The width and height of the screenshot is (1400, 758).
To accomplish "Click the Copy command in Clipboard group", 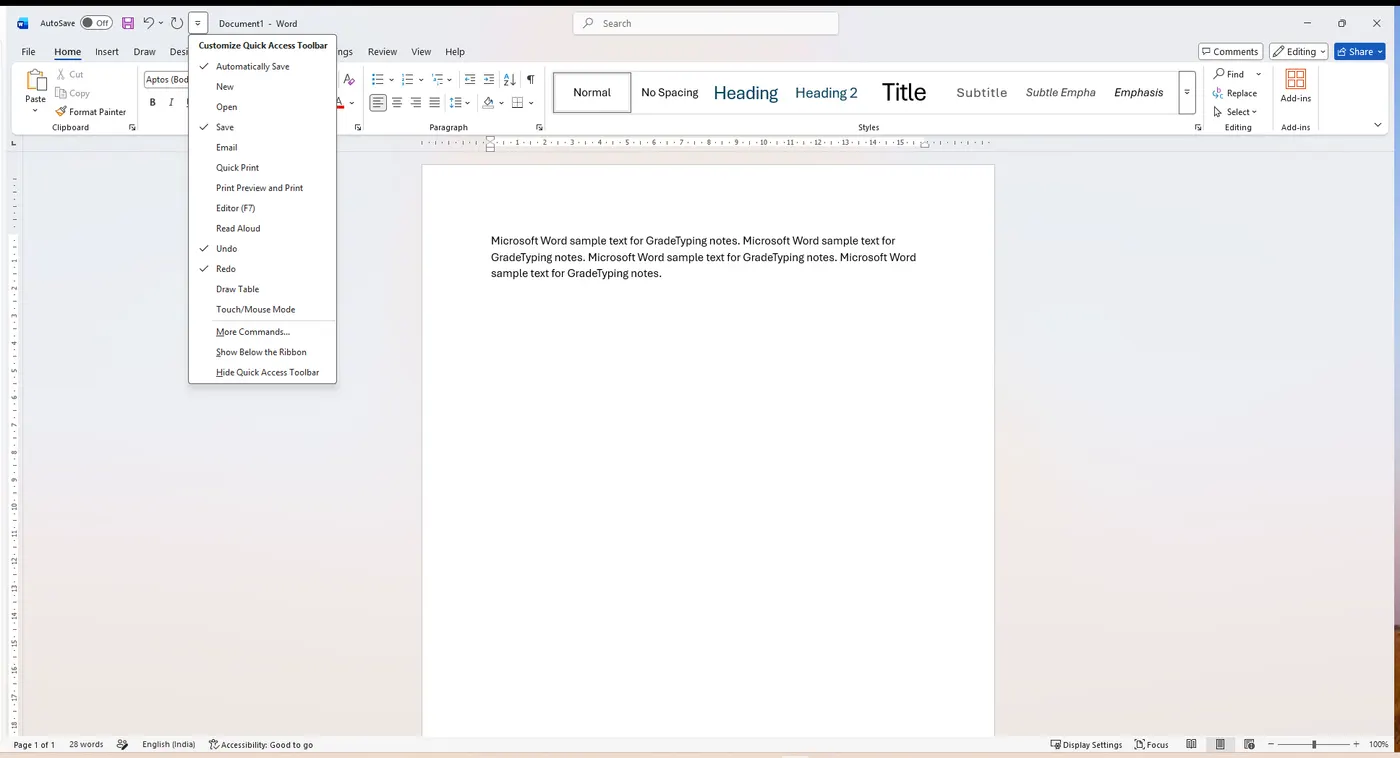I will click(72, 93).
